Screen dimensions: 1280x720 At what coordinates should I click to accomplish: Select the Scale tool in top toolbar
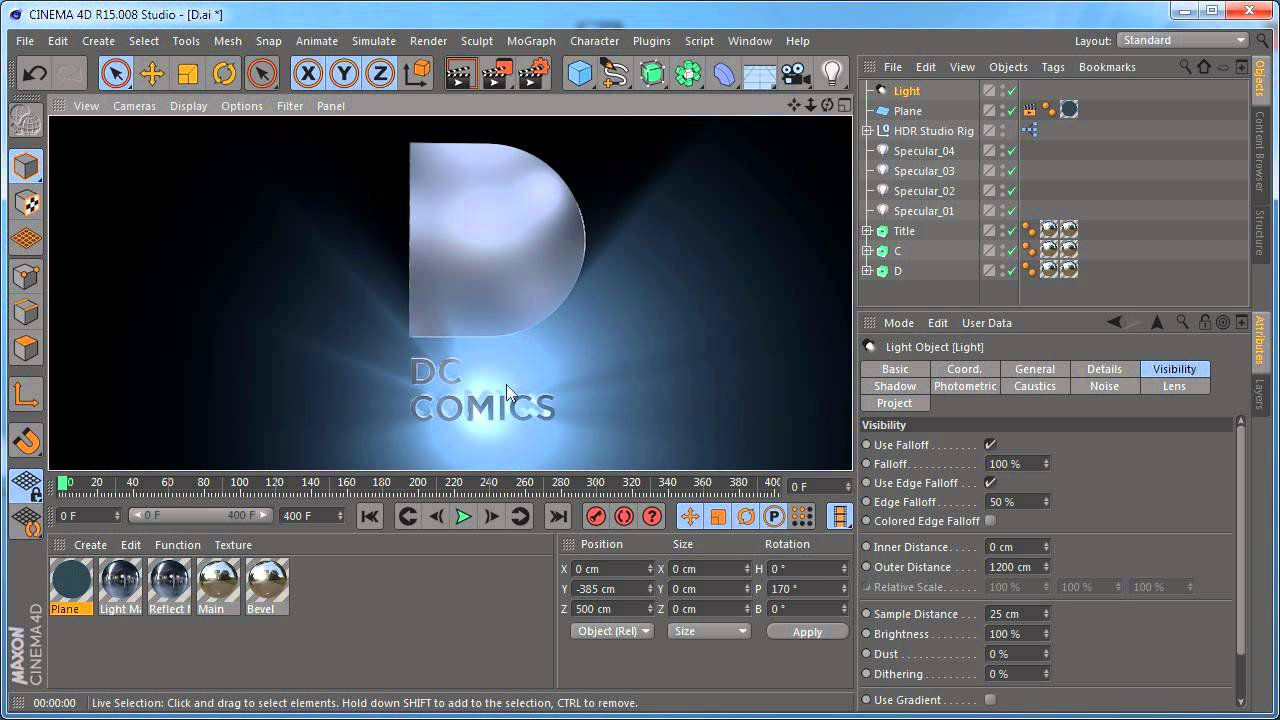coord(188,74)
